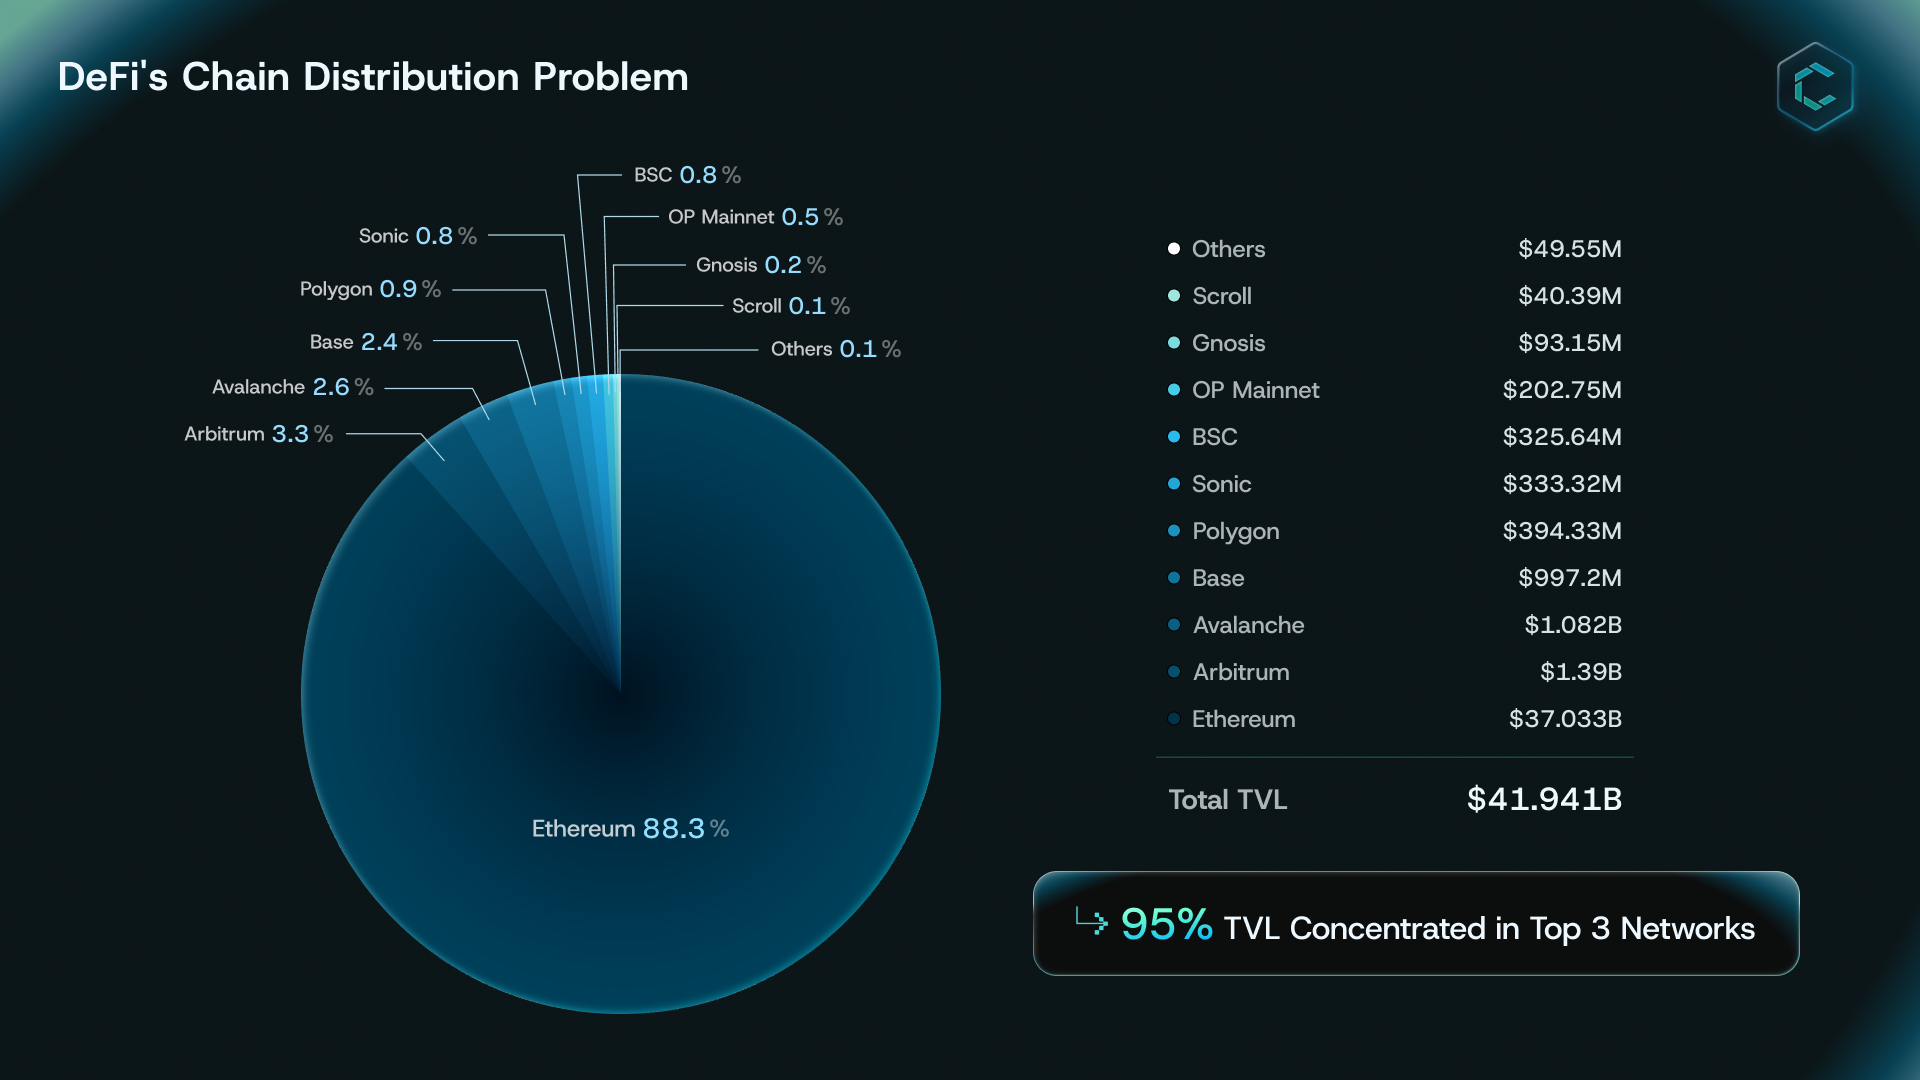Select the Base 2.4% pie label
The height and width of the screenshot is (1080, 1920).
pos(365,341)
